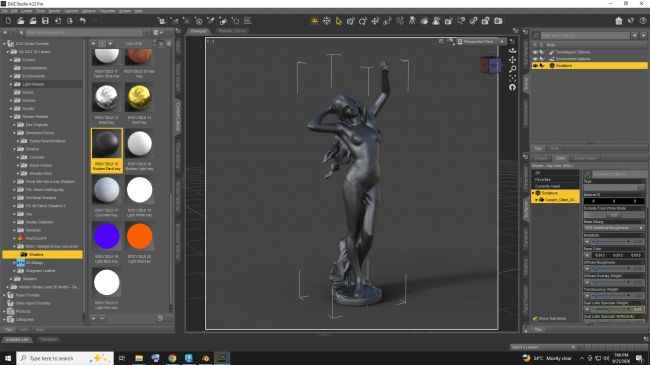Toggle the Show Sub Items checkbox
The image size is (650, 365).
coord(535,319)
